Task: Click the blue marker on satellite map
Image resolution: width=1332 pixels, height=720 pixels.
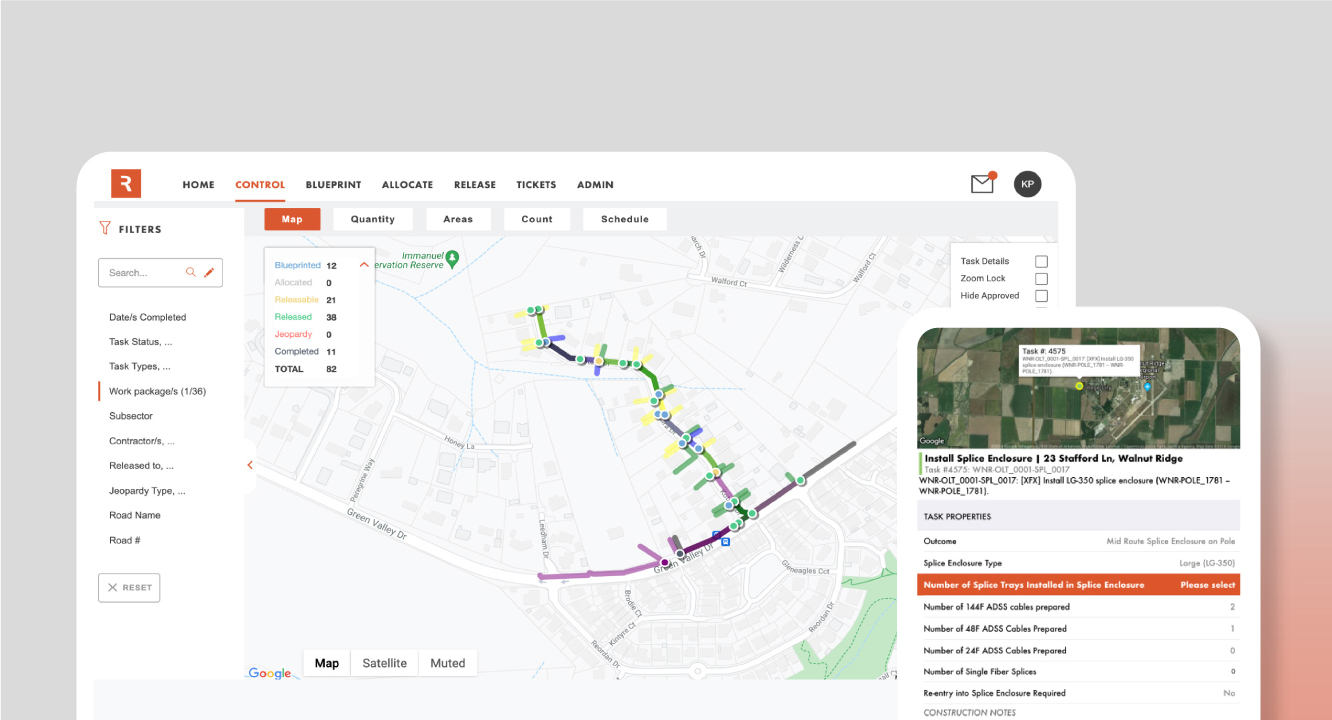Action: [x=1147, y=386]
